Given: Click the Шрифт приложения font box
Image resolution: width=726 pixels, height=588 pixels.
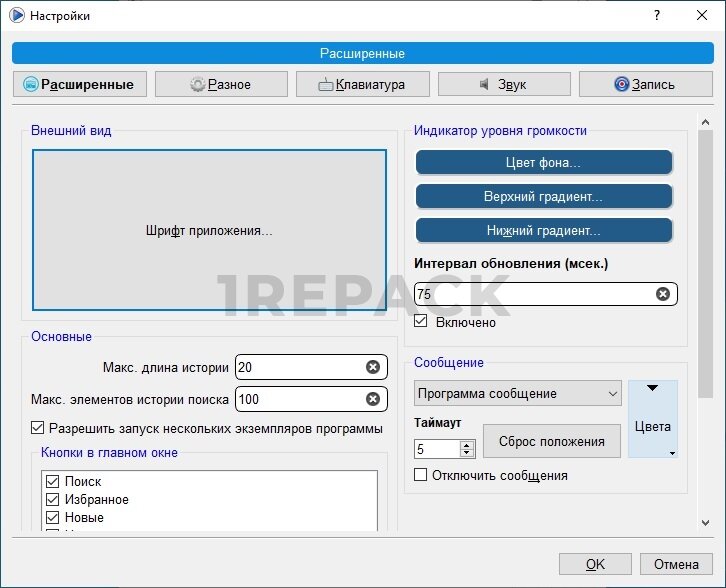Looking at the screenshot, I should (x=209, y=230).
